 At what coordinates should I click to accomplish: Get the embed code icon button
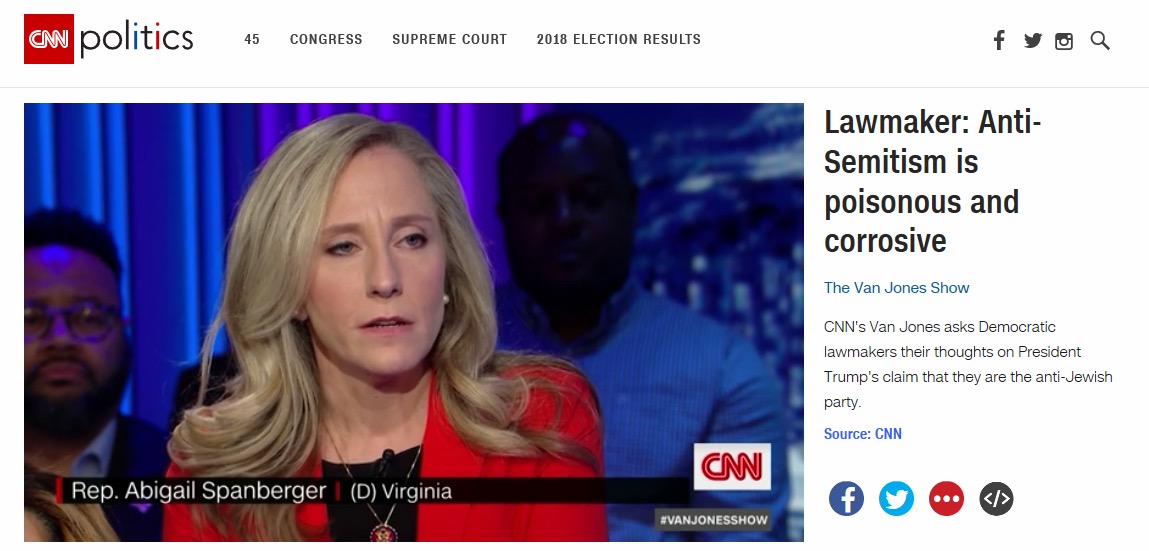[x=996, y=498]
